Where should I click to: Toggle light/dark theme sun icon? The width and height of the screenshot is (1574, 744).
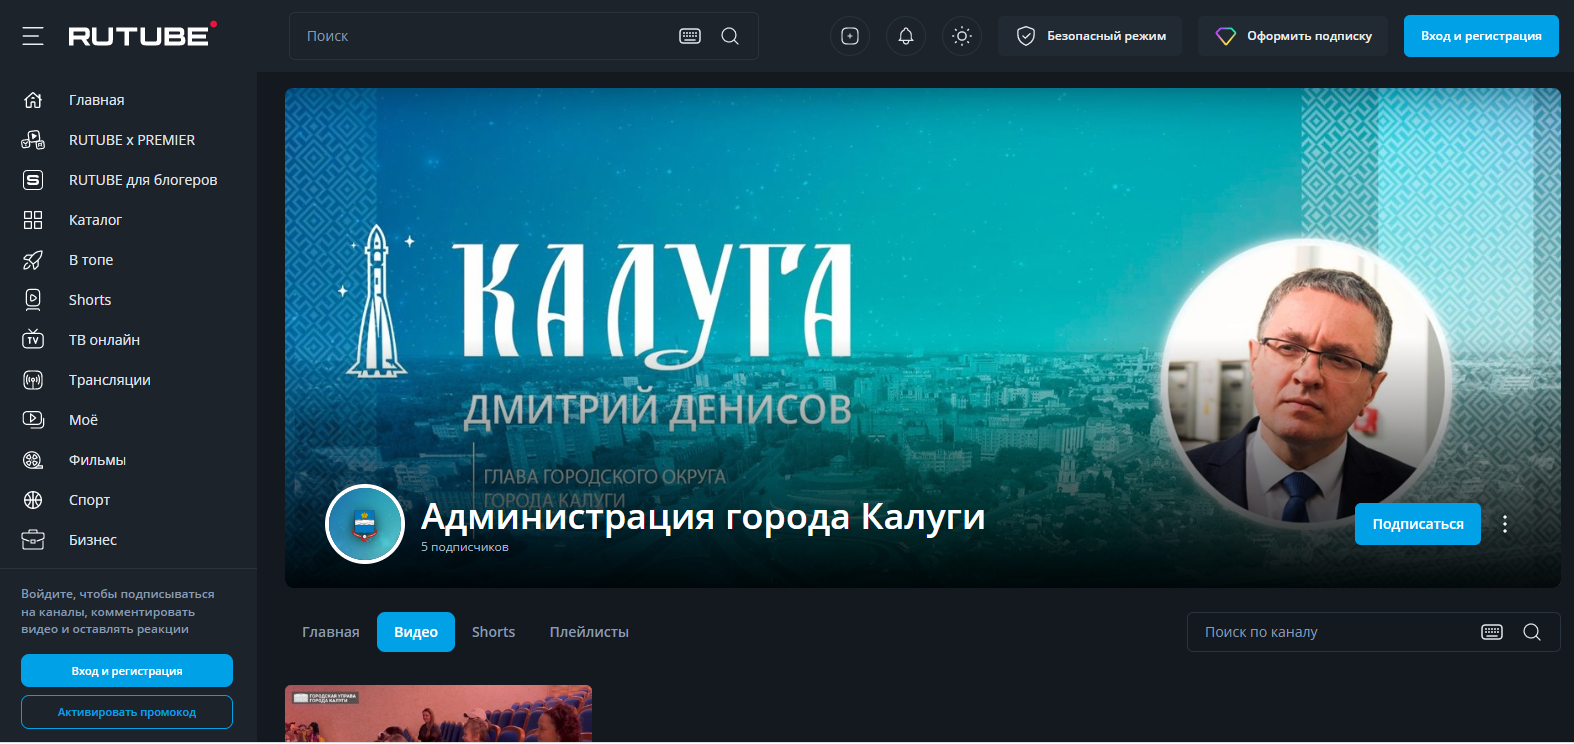(x=962, y=36)
